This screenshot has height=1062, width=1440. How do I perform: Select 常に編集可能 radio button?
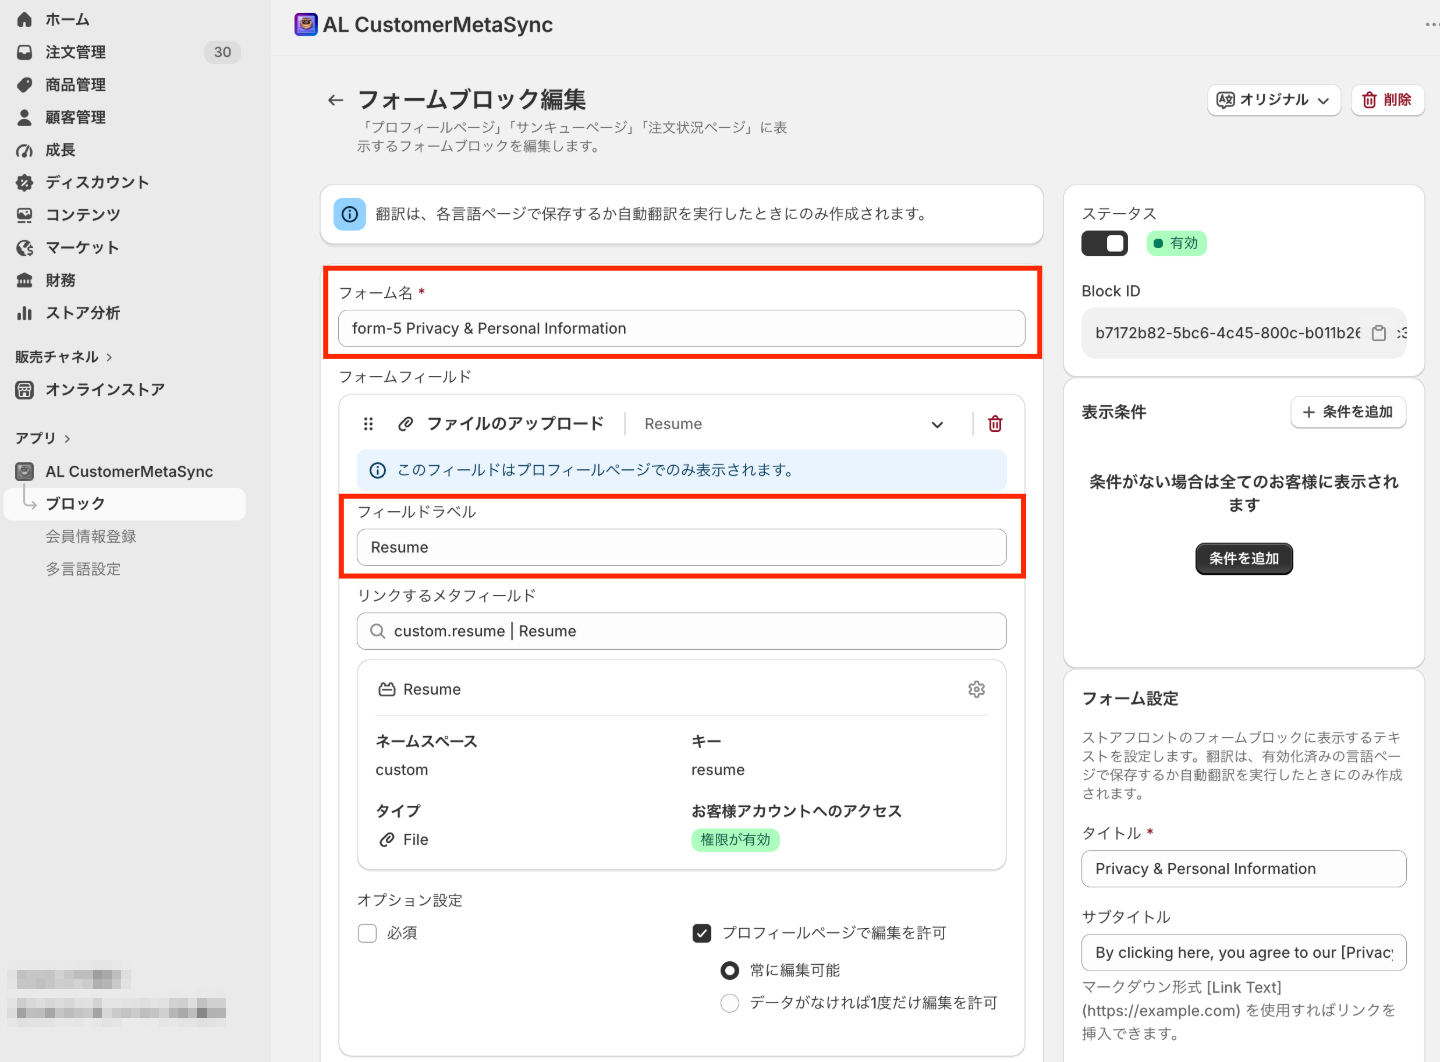point(730,970)
